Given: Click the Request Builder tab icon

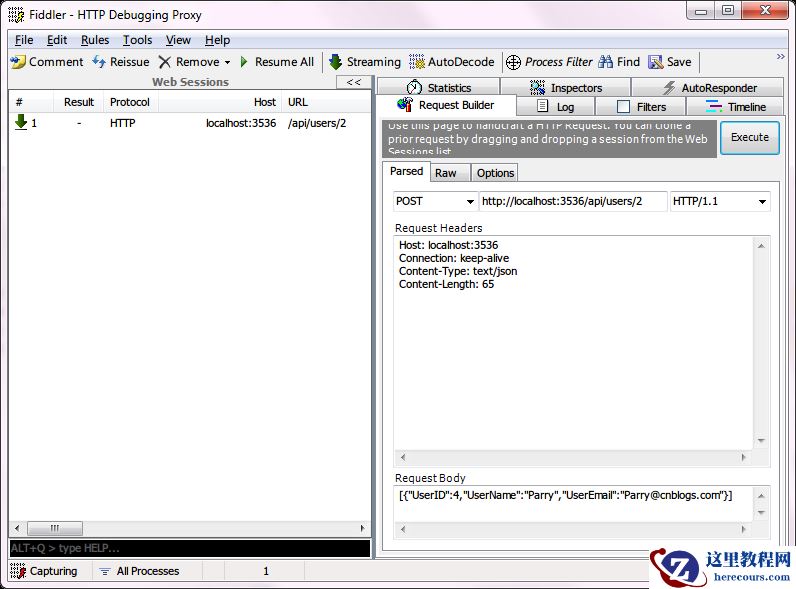Looking at the screenshot, I should (x=405, y=105).
